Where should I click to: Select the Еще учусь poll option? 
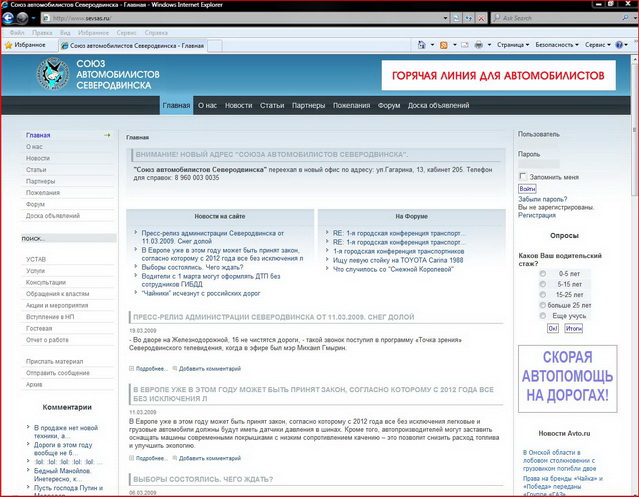pyautogui.click(x=542, y=316)
